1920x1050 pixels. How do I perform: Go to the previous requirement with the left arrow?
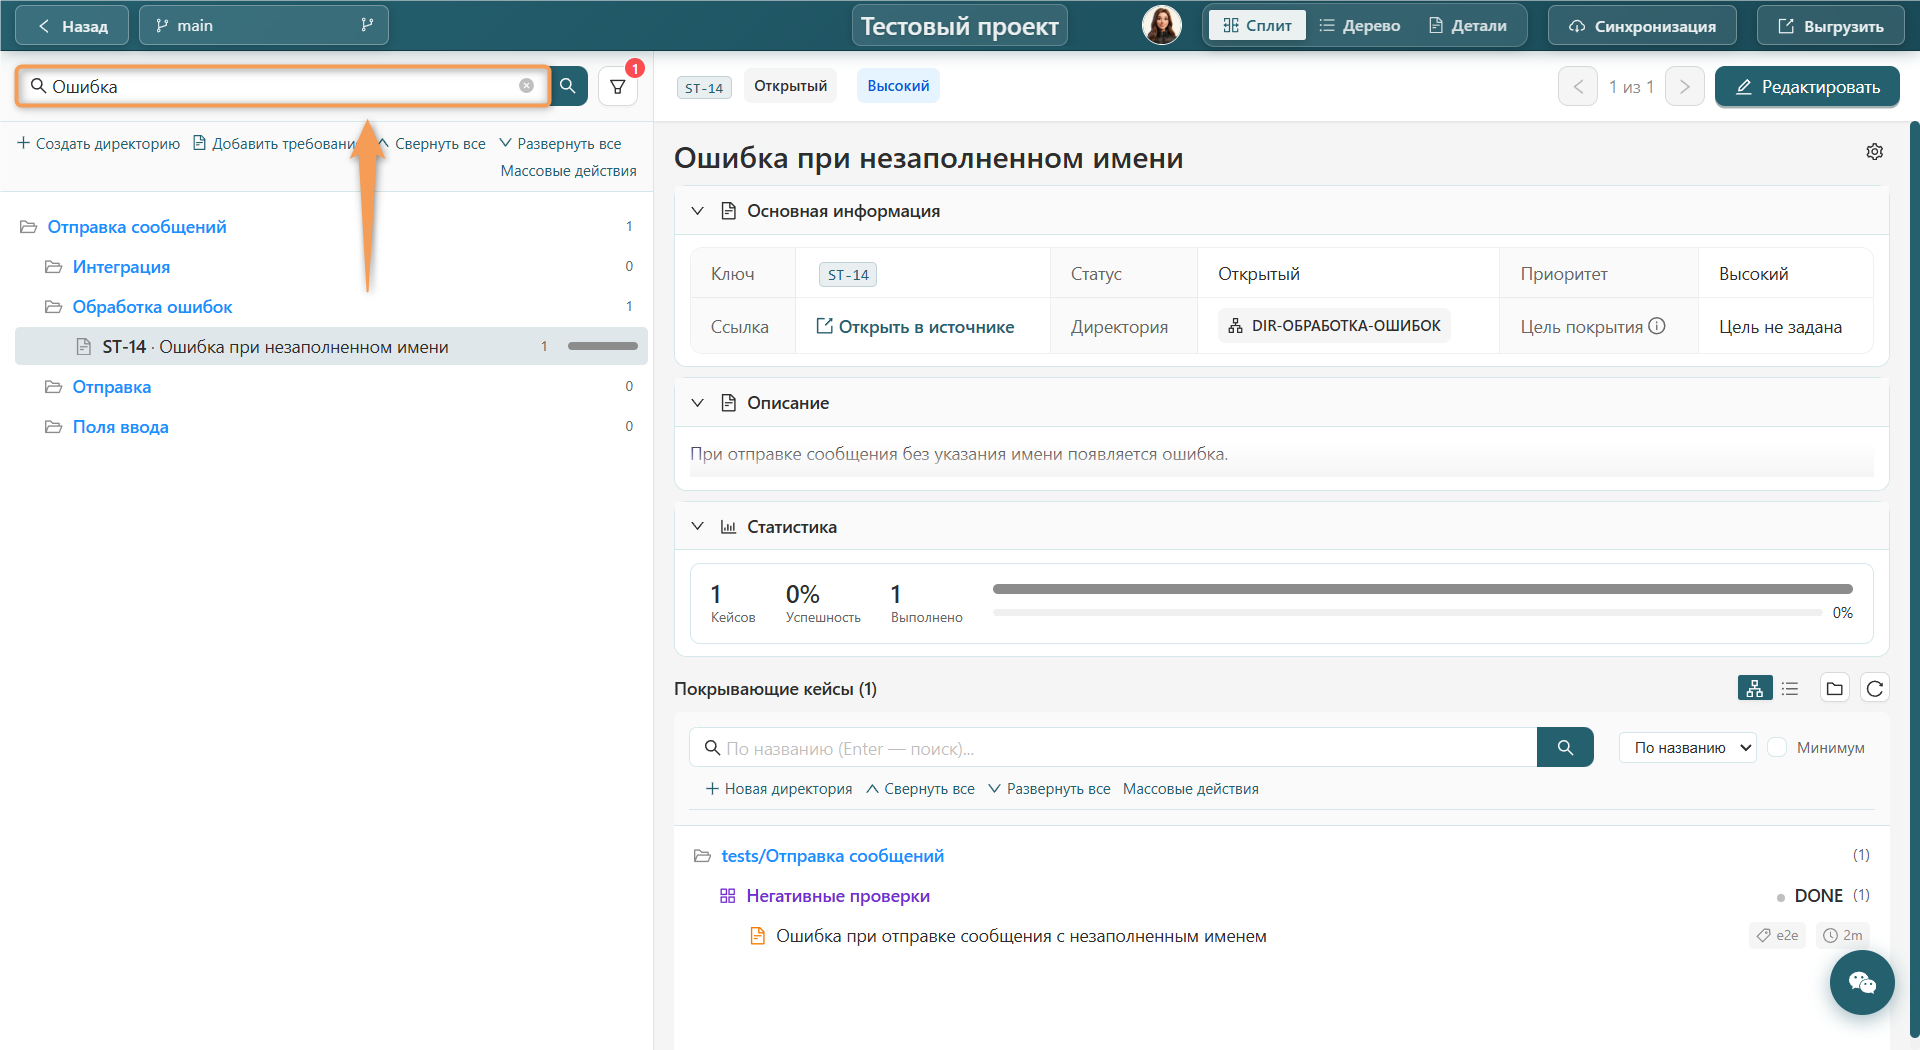pos(1578,87)
